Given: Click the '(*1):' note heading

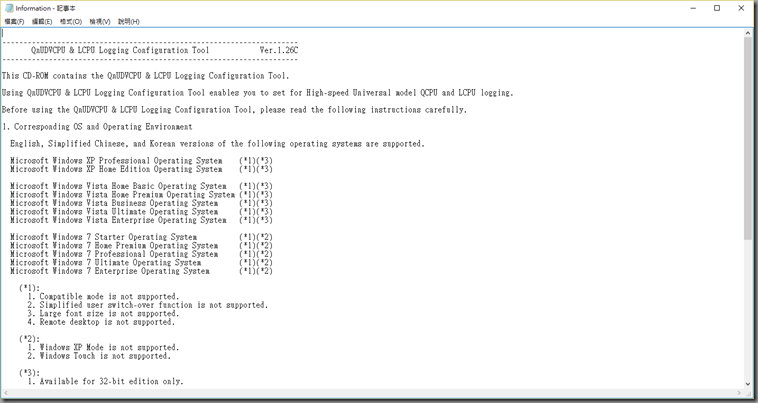Looking at the screenshot, I should [29, 288].
